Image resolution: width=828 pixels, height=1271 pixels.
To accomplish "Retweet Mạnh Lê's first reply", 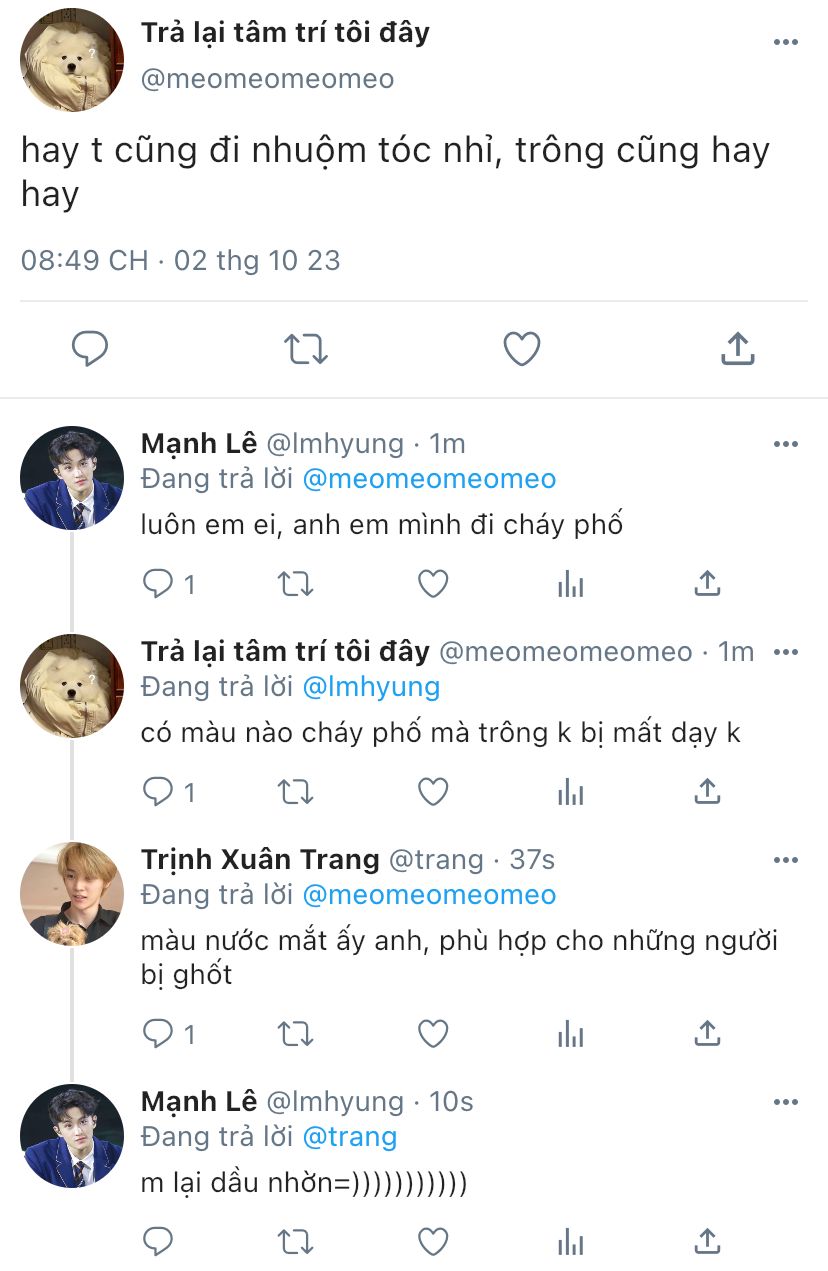I will [295, 584].
